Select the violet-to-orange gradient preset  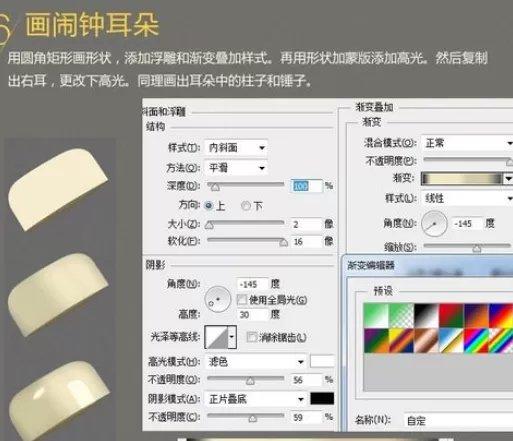click(x=476, y=315)
